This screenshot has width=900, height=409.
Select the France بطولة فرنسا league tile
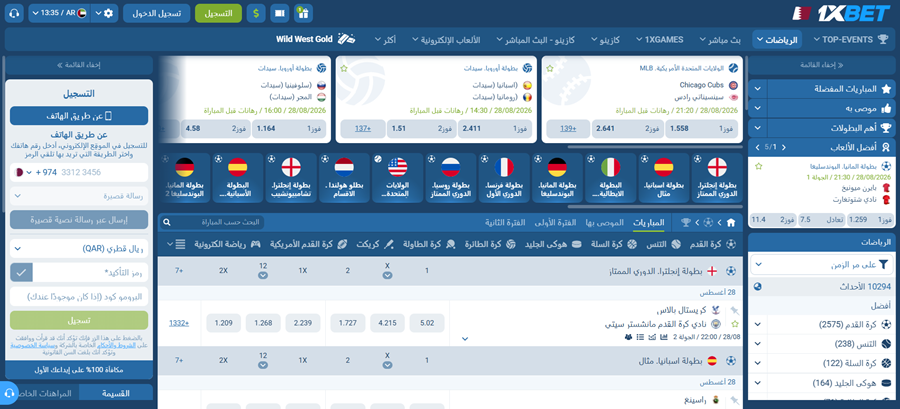coord(503,178)
